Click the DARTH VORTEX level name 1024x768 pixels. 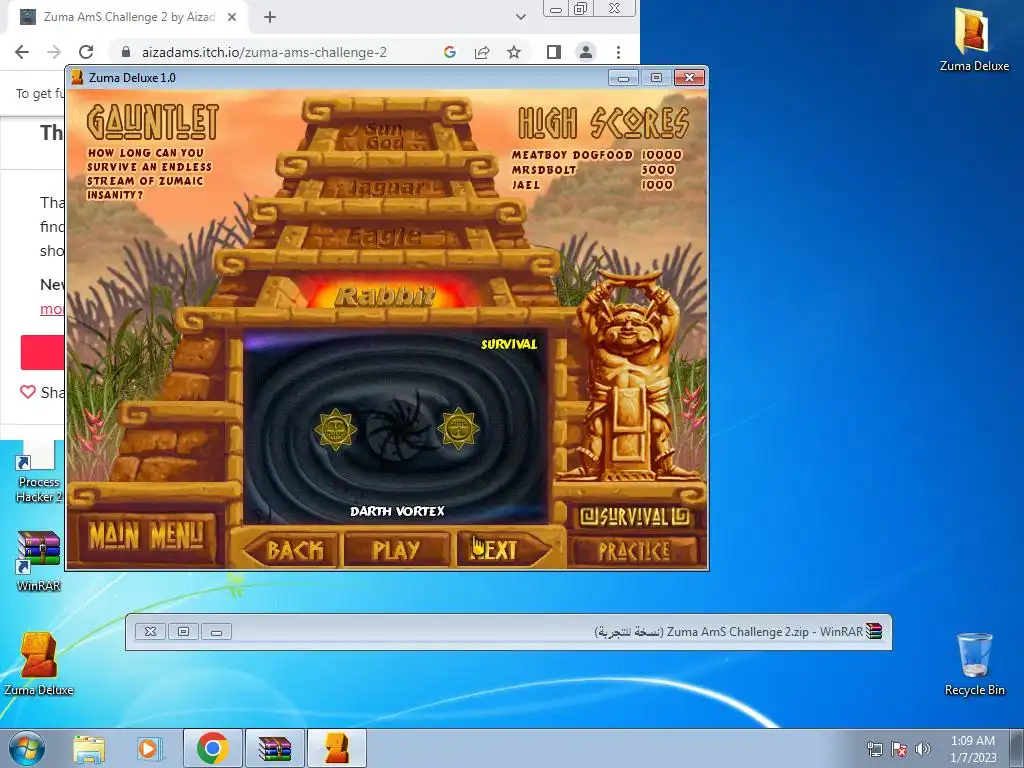(x=397, y=511)
